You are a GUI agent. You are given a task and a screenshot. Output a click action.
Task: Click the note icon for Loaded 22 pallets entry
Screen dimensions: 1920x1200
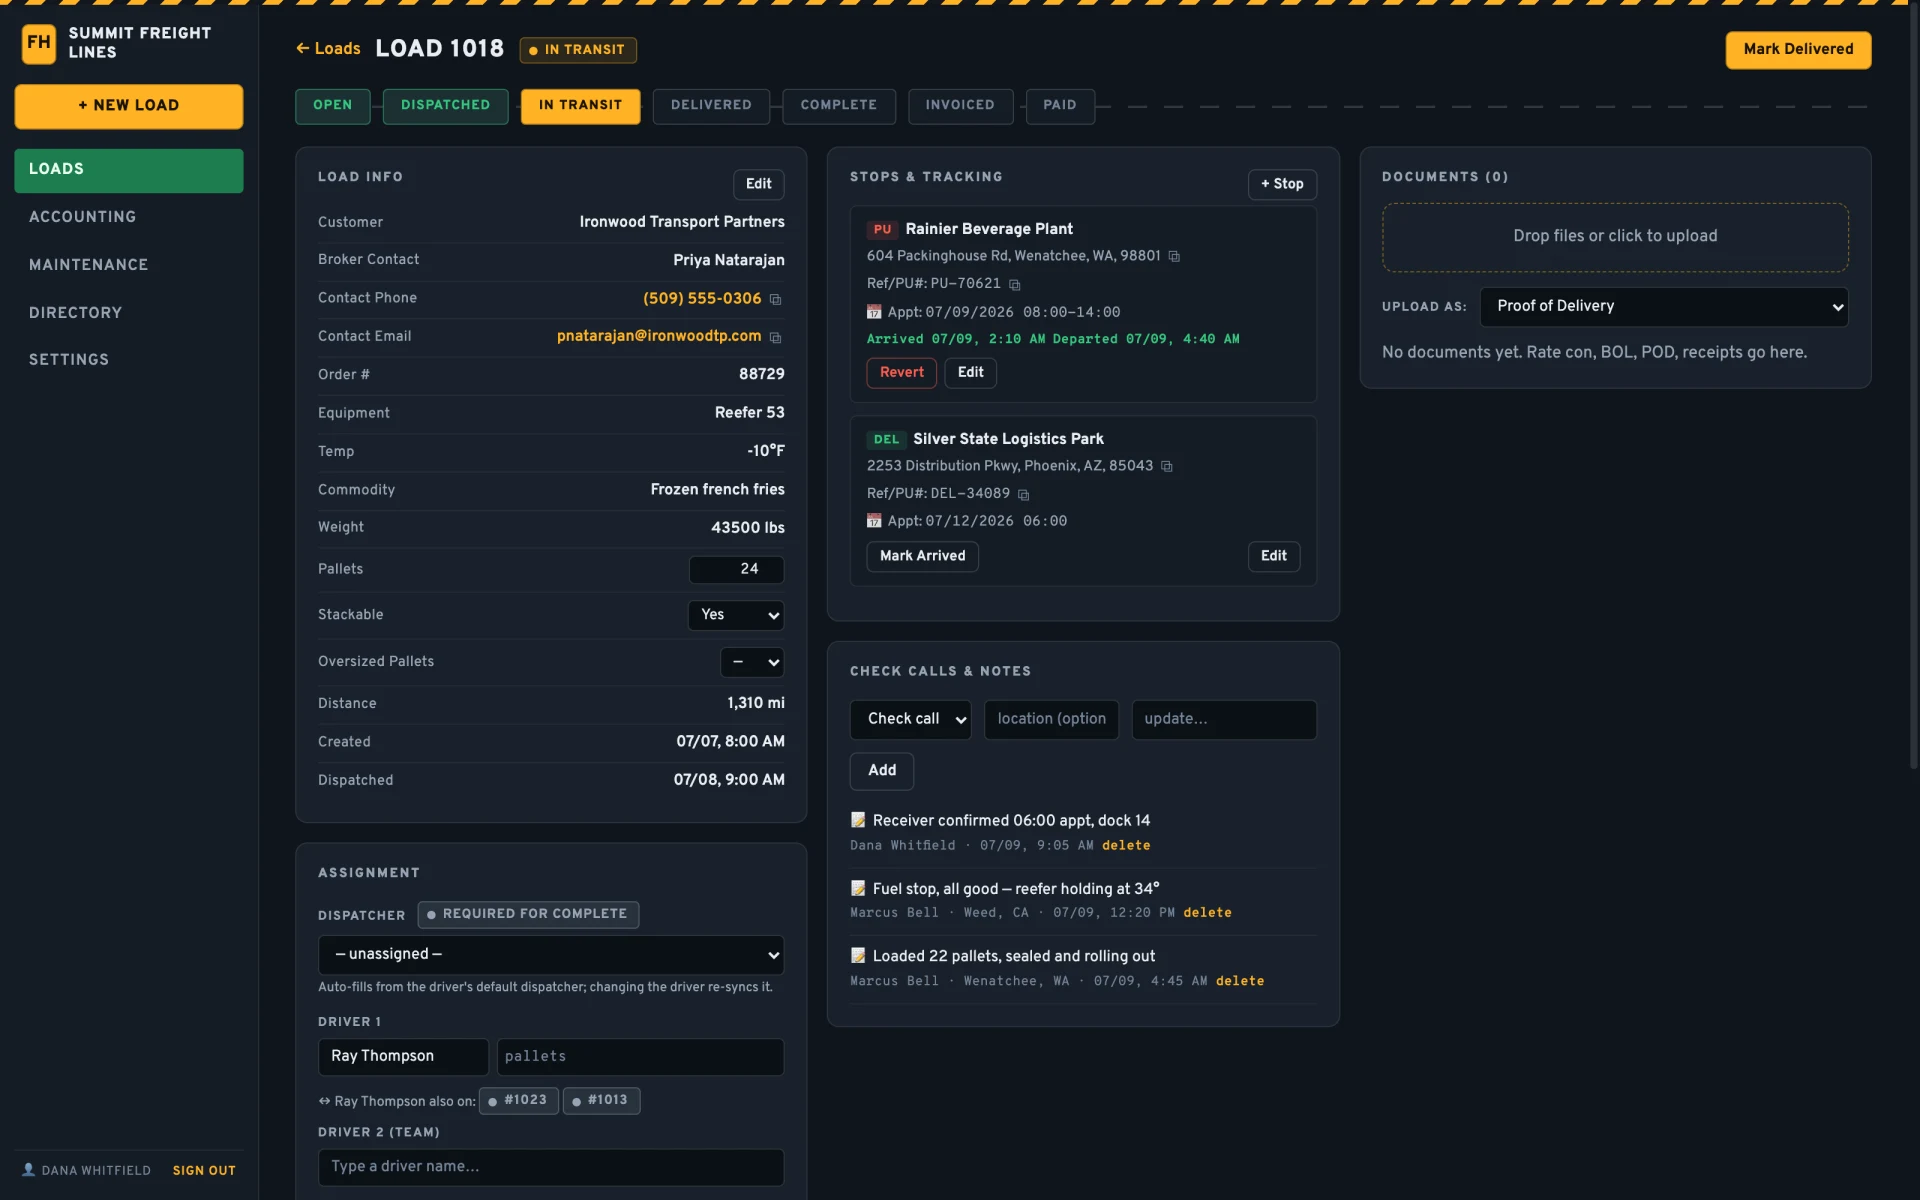pyautogui.click(x=858, y=956)
